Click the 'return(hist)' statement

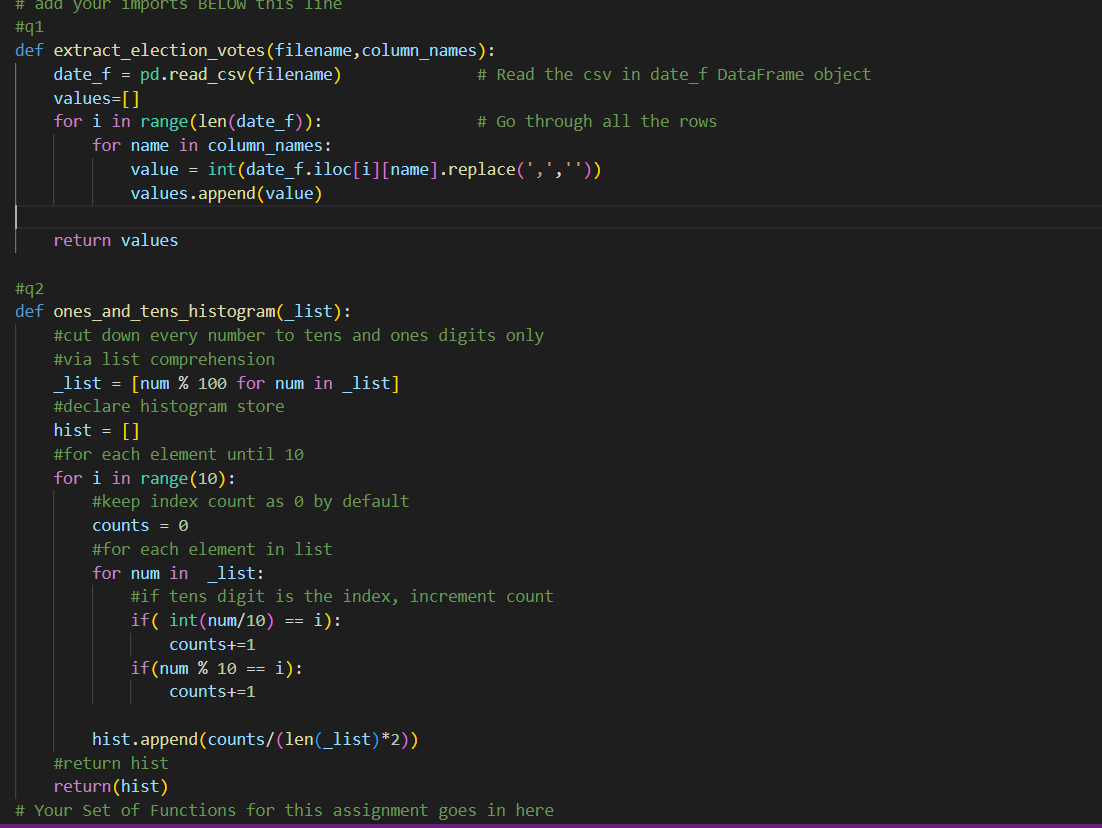click(x=111, y=787)
